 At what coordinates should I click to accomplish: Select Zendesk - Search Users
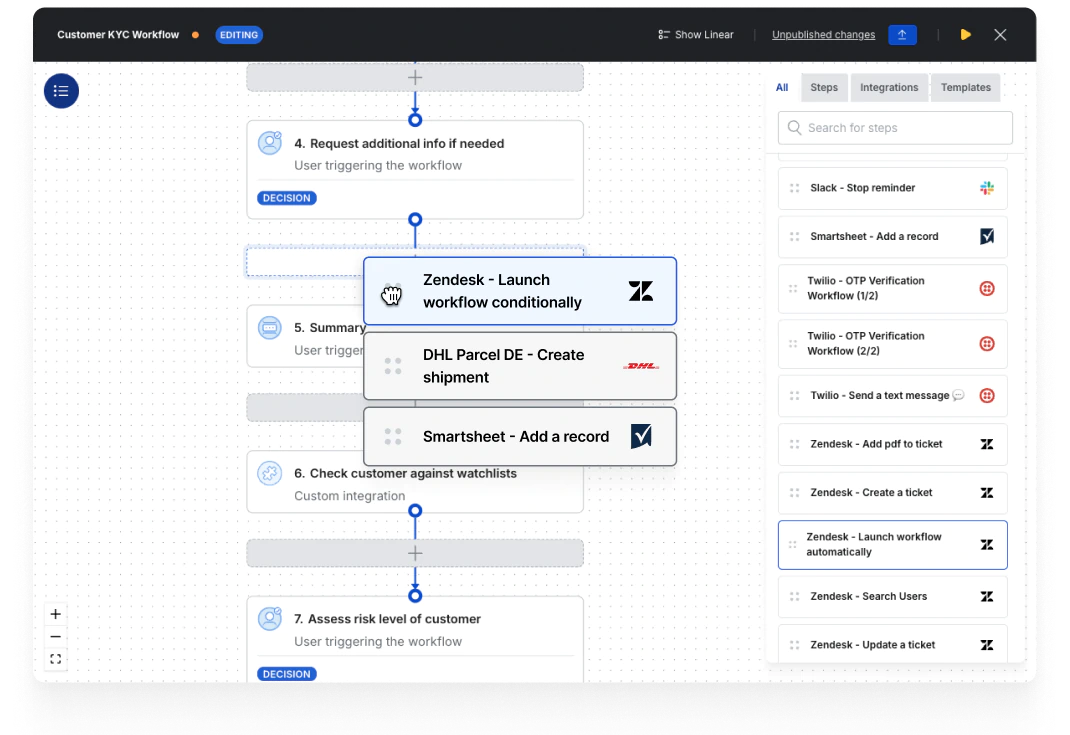pos(892,596)
